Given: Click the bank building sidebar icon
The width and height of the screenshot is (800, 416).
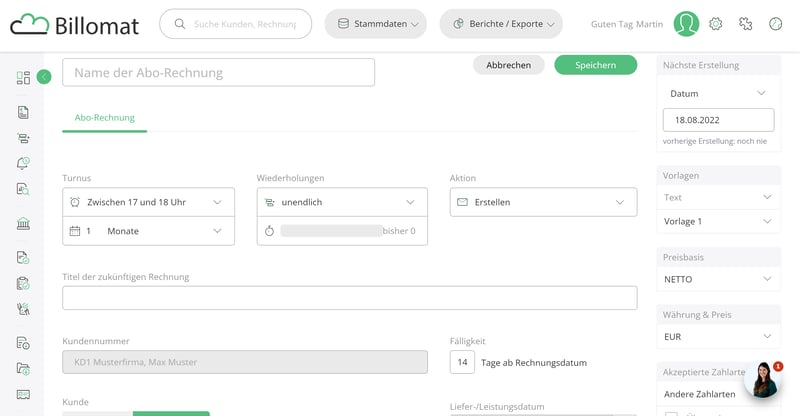Looking at the screenshot, I should pos(23,223).
